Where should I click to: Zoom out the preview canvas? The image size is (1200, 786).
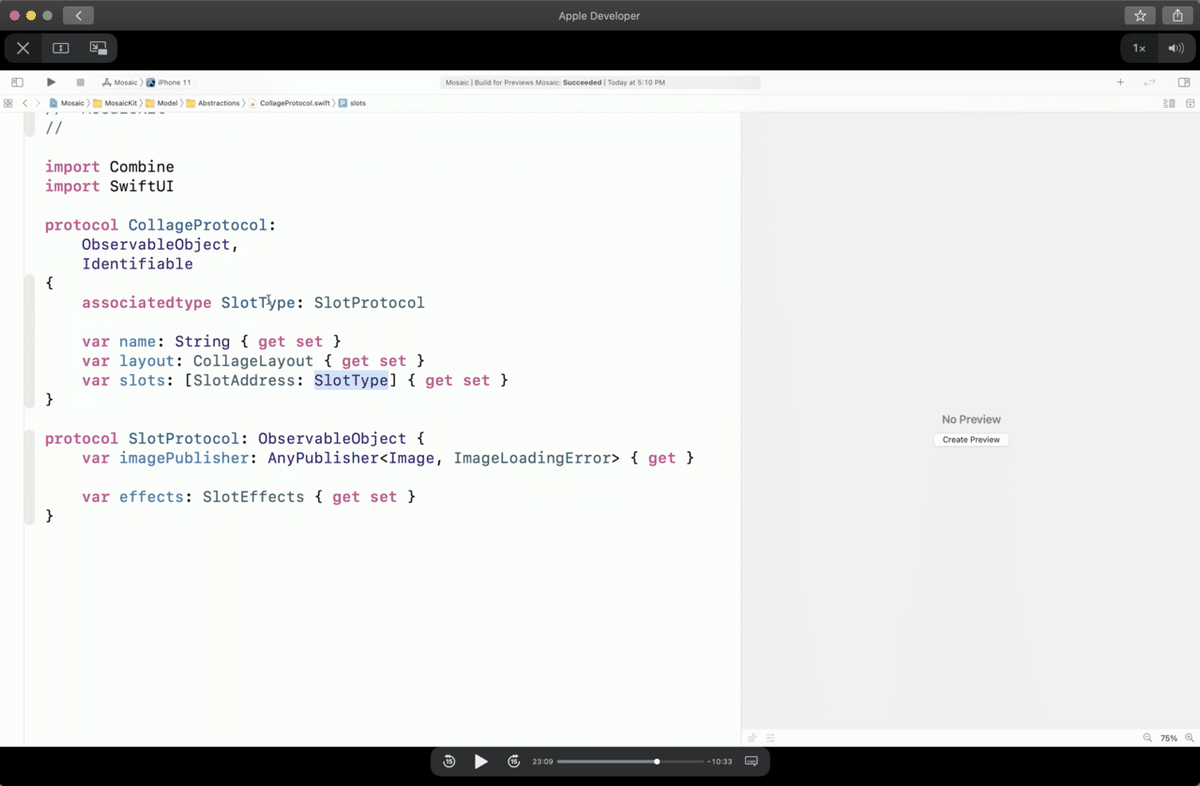tap(1148, 738)
